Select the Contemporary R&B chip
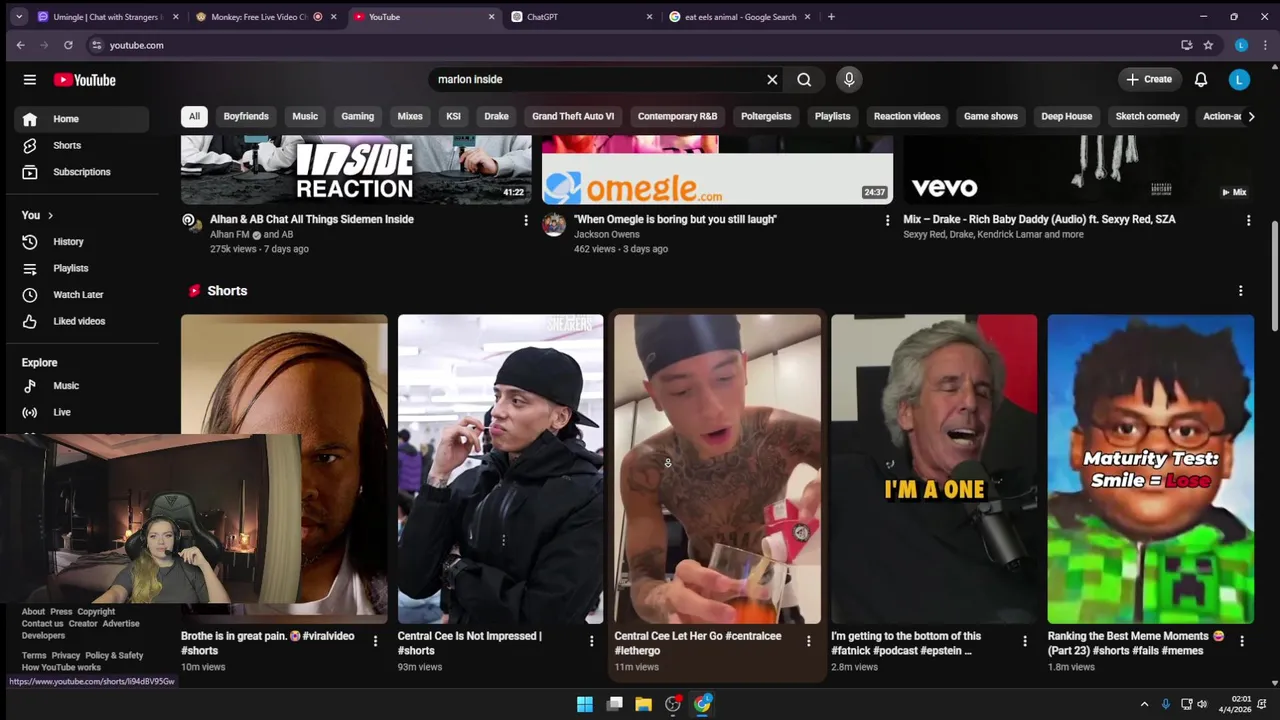1280x720 pixels. [677, 116]
